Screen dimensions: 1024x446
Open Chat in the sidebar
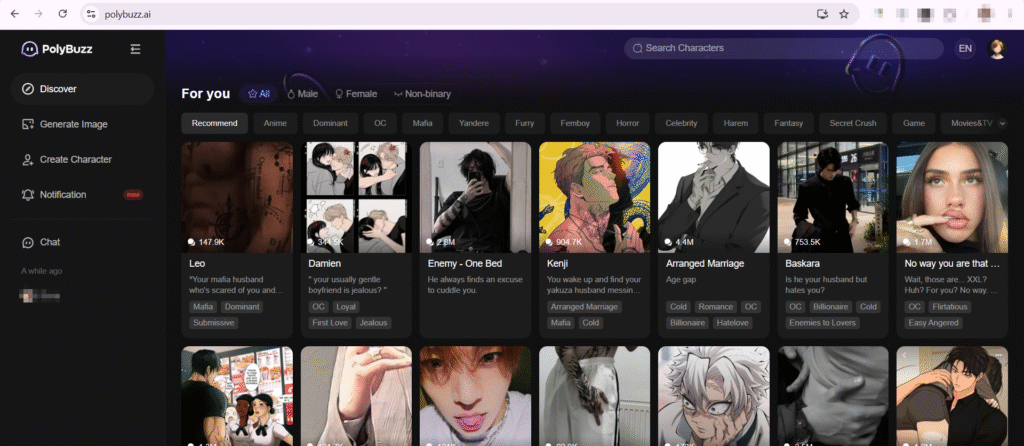[82, 242]
